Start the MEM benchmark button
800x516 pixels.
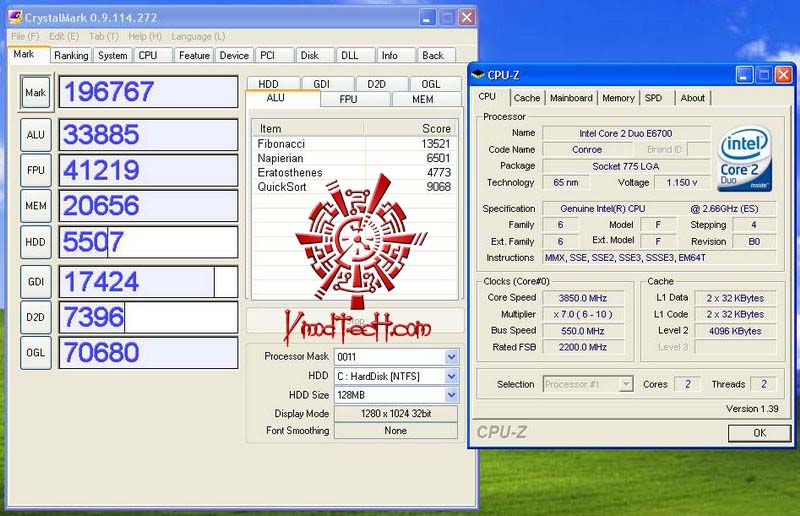click(x=36, y=206)
